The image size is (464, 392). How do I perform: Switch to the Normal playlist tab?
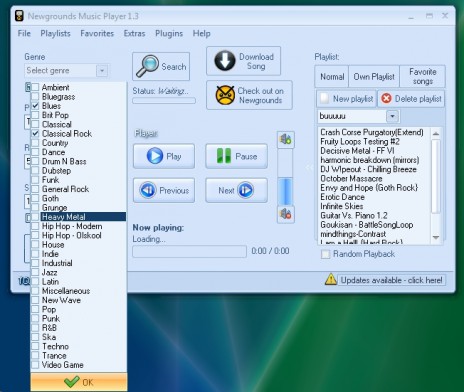click(332, 77)
